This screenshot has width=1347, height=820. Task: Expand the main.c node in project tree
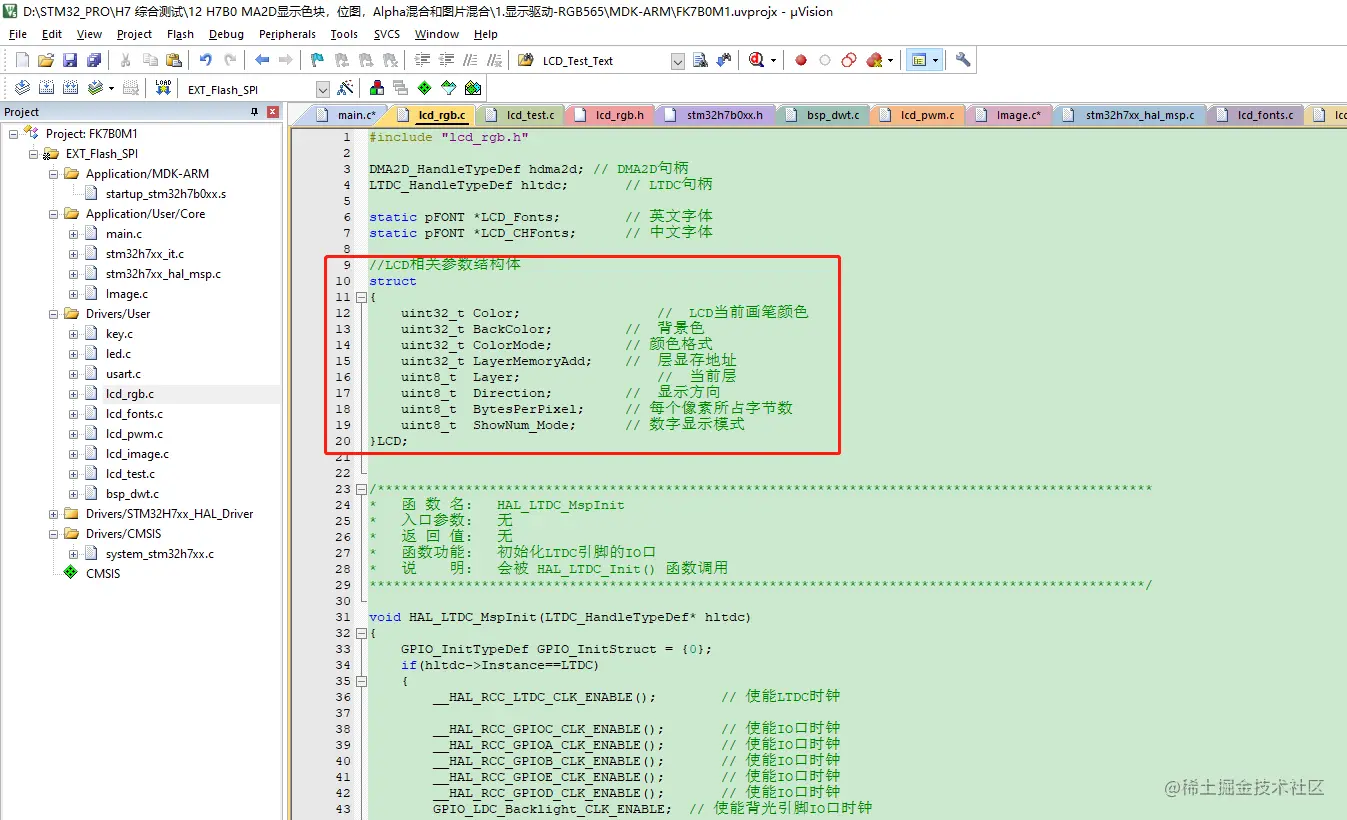tap(73, 233)
